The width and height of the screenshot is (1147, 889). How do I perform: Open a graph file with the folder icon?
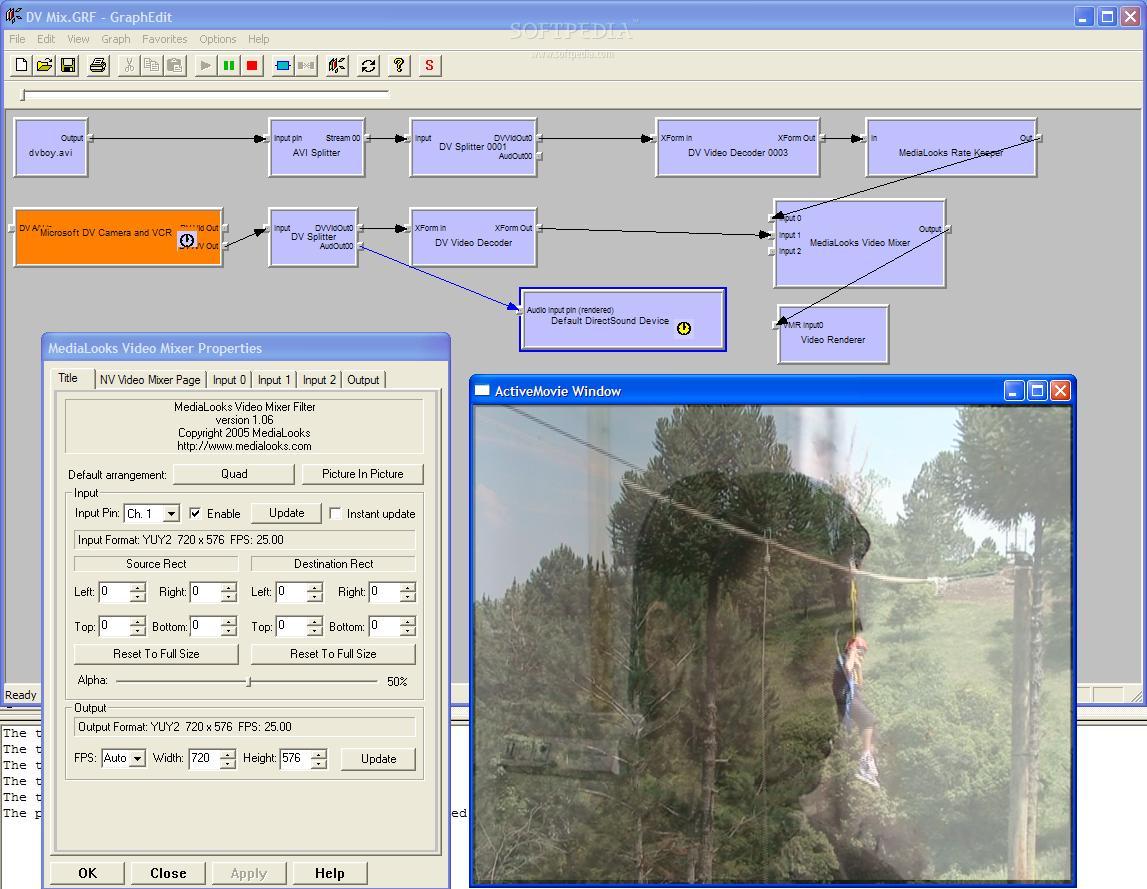click(x=45, y=65)
